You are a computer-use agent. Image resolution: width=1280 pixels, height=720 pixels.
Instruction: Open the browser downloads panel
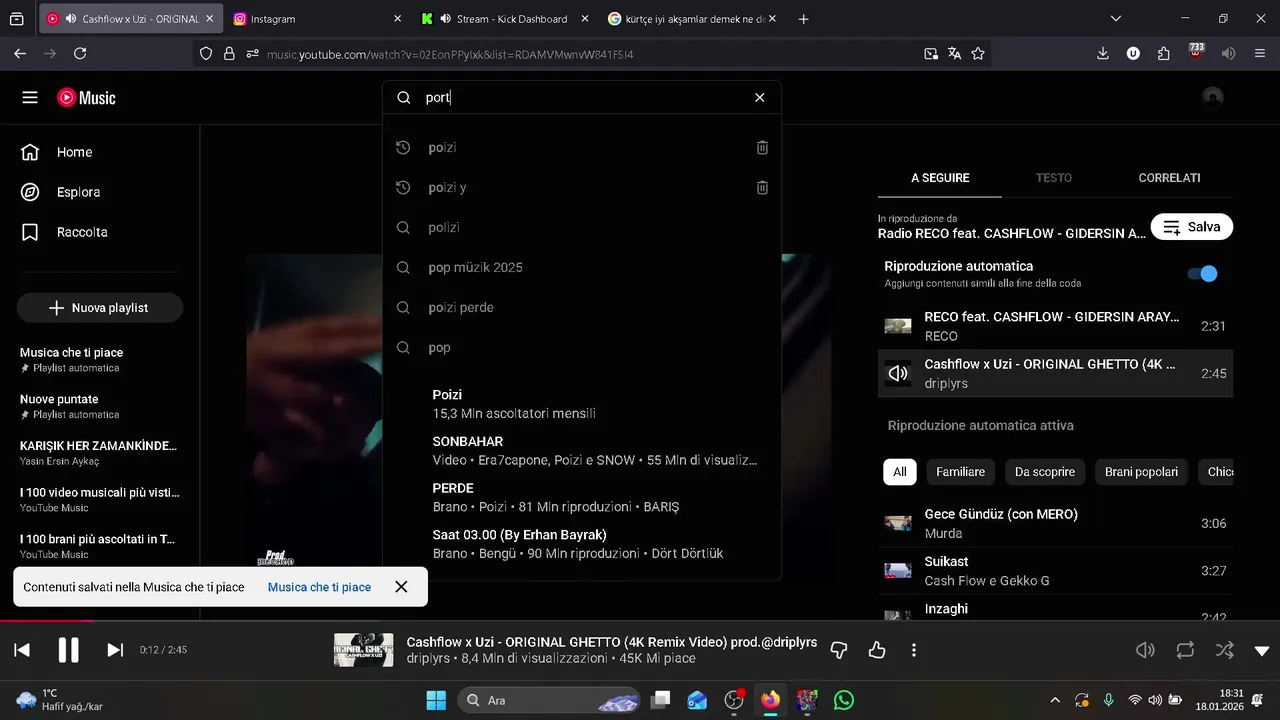1103,54
